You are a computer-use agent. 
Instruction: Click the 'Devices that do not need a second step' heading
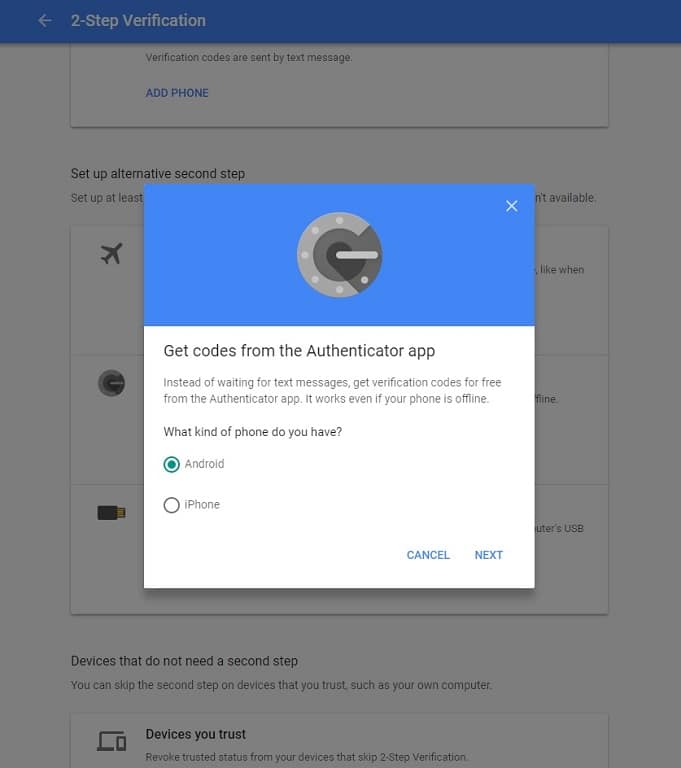coord(184,661)
